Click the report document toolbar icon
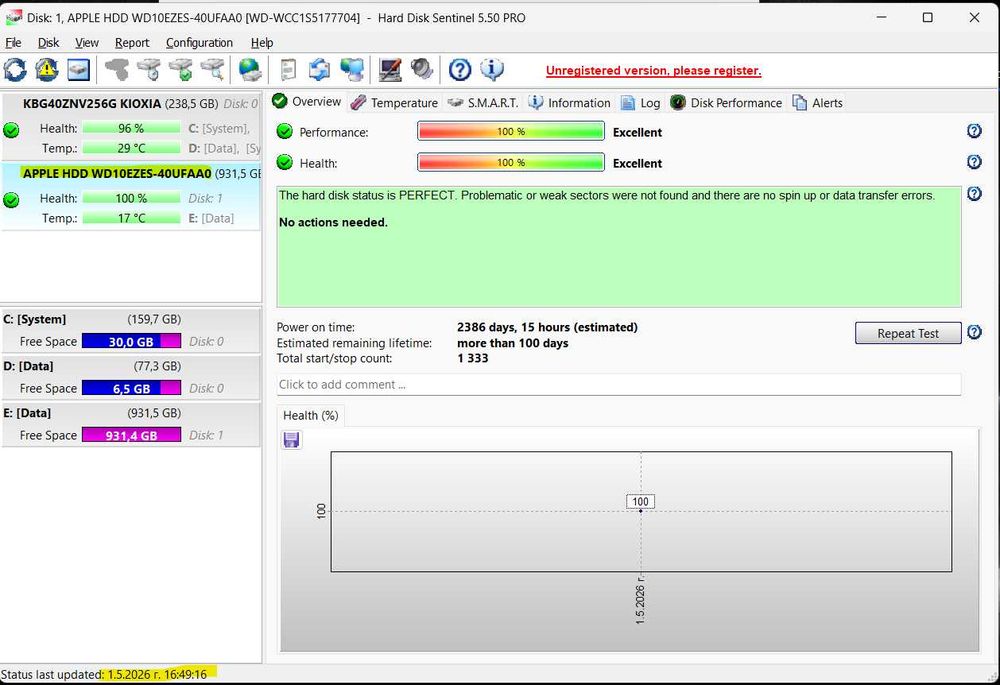 pos(288,70)
